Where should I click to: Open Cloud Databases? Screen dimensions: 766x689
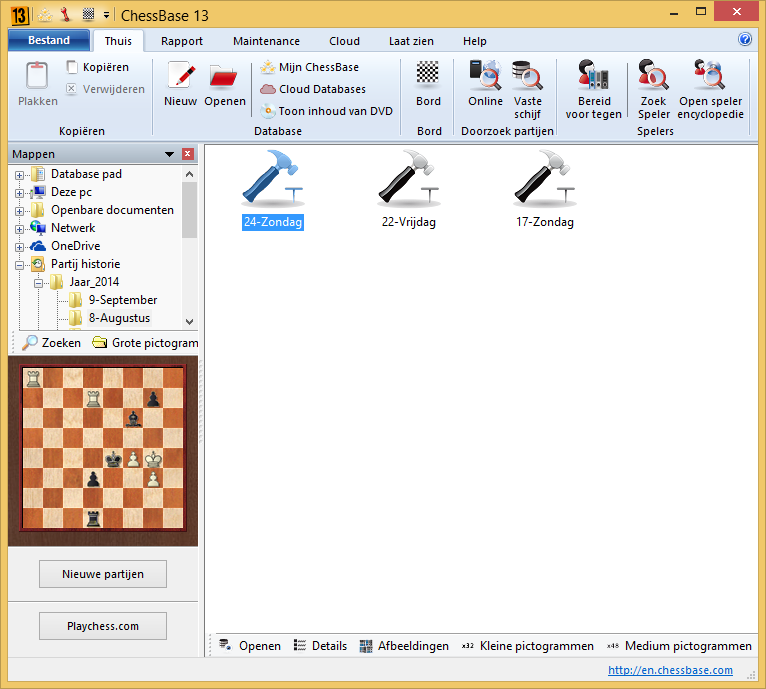click(313, 89)
